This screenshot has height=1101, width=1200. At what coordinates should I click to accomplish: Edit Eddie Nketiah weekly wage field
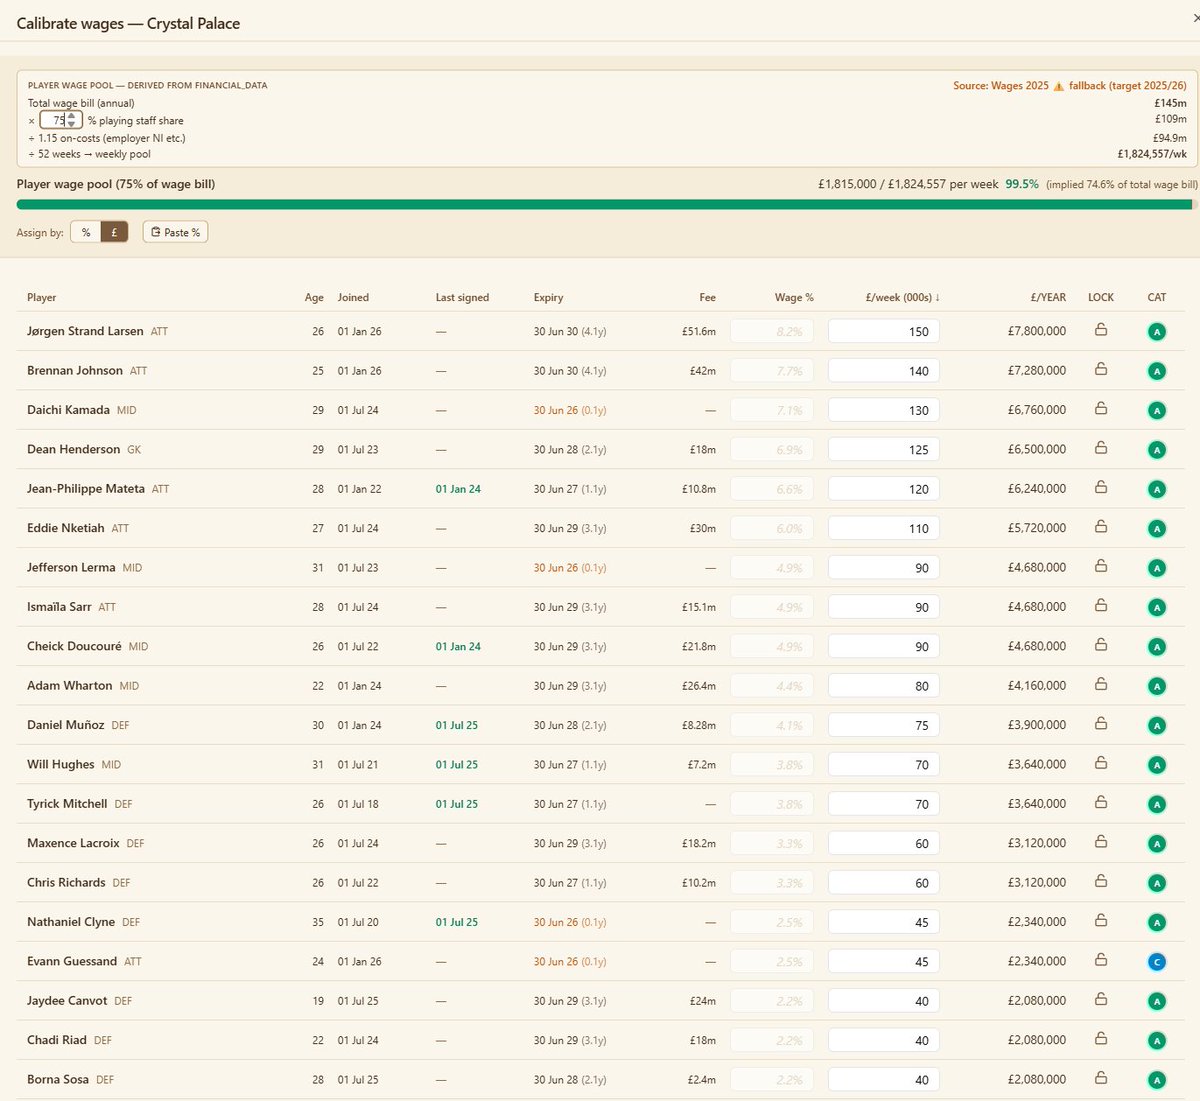point(883,528)
